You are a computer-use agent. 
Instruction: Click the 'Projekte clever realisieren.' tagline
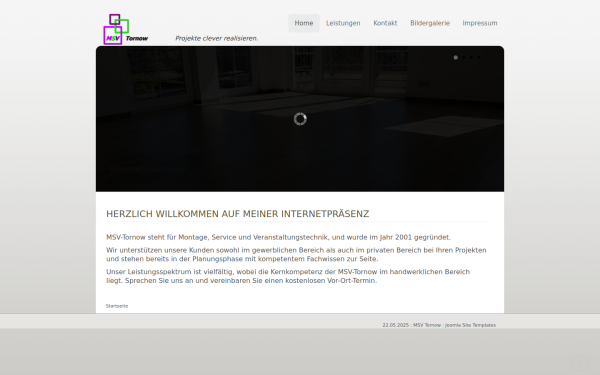[x=217, y=38]
